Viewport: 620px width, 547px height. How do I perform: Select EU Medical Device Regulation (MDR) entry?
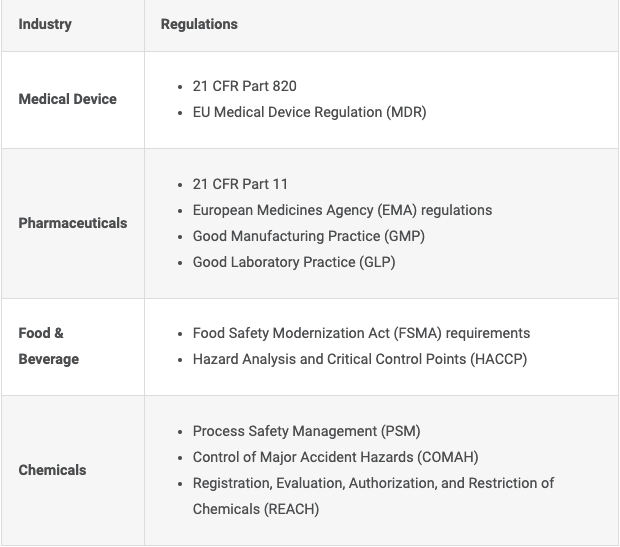(309, 112)
